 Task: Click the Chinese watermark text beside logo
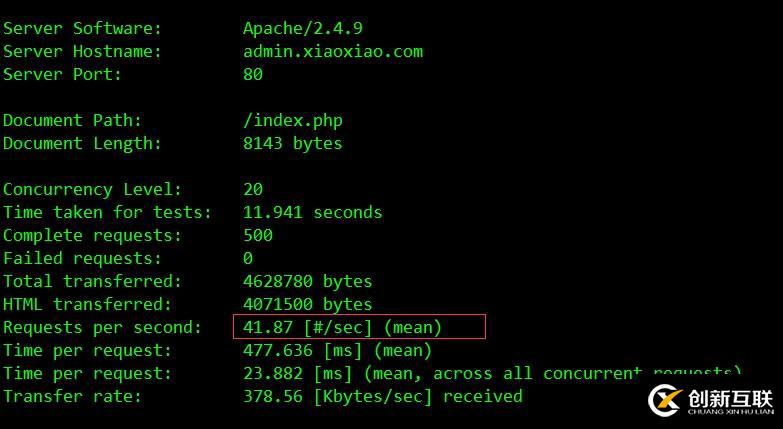(731, 397)
